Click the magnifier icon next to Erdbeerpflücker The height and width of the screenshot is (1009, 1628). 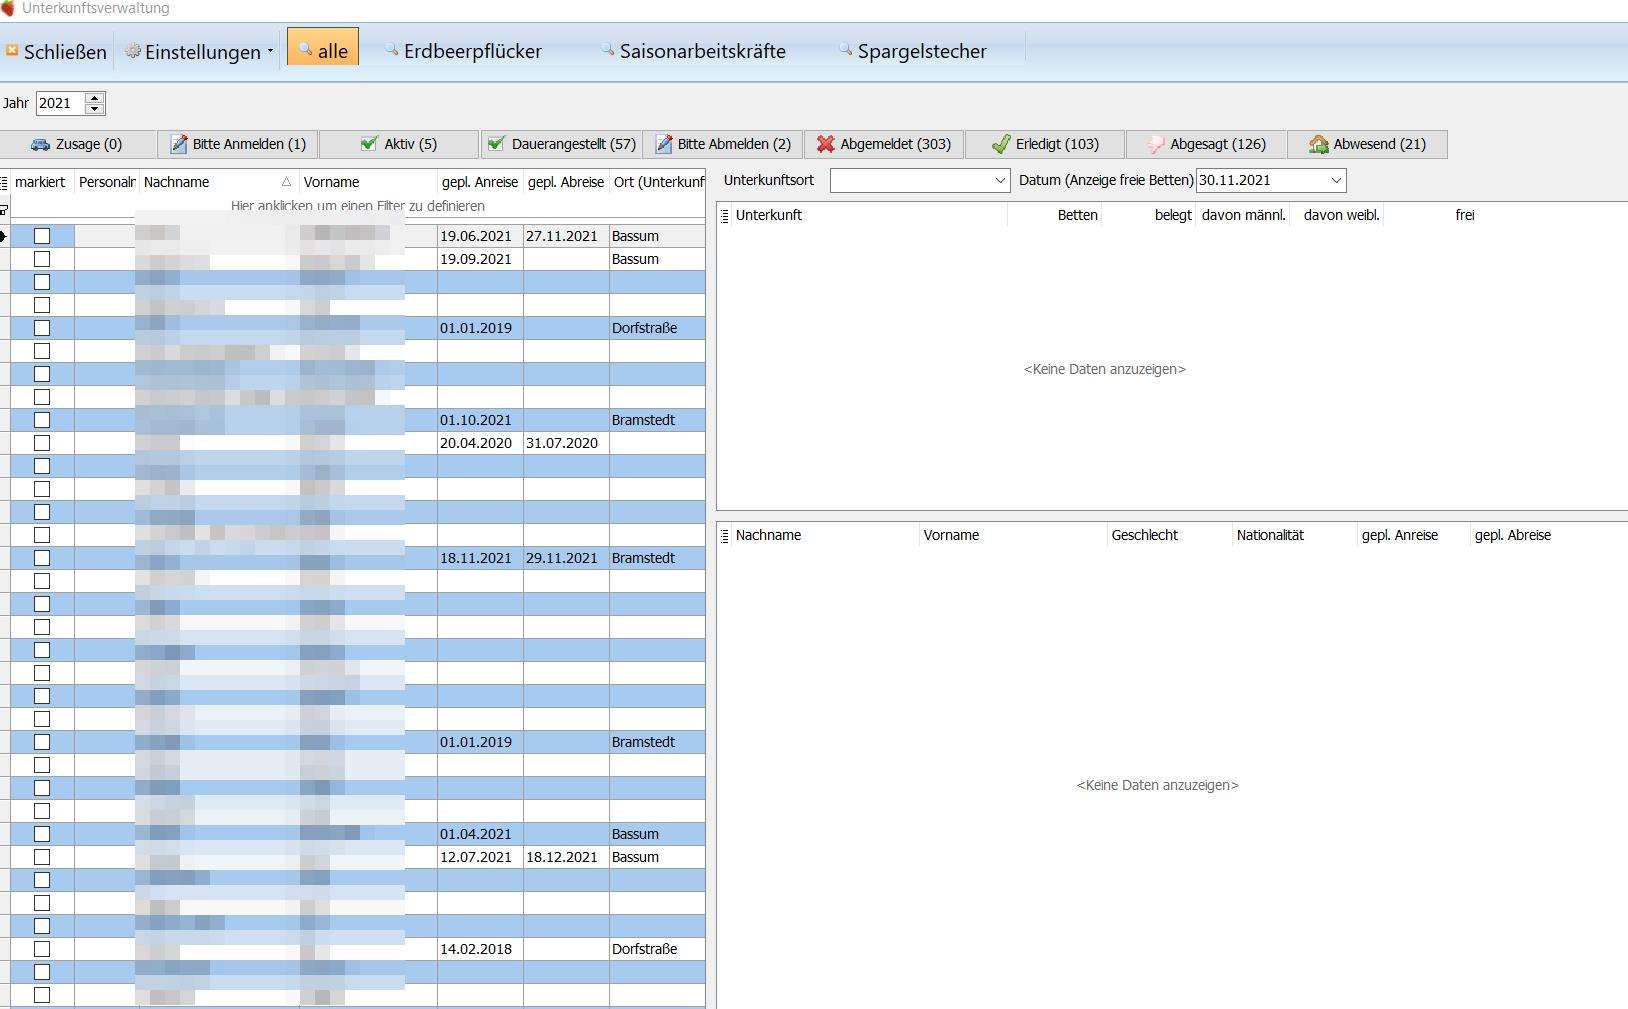(391, 49)
